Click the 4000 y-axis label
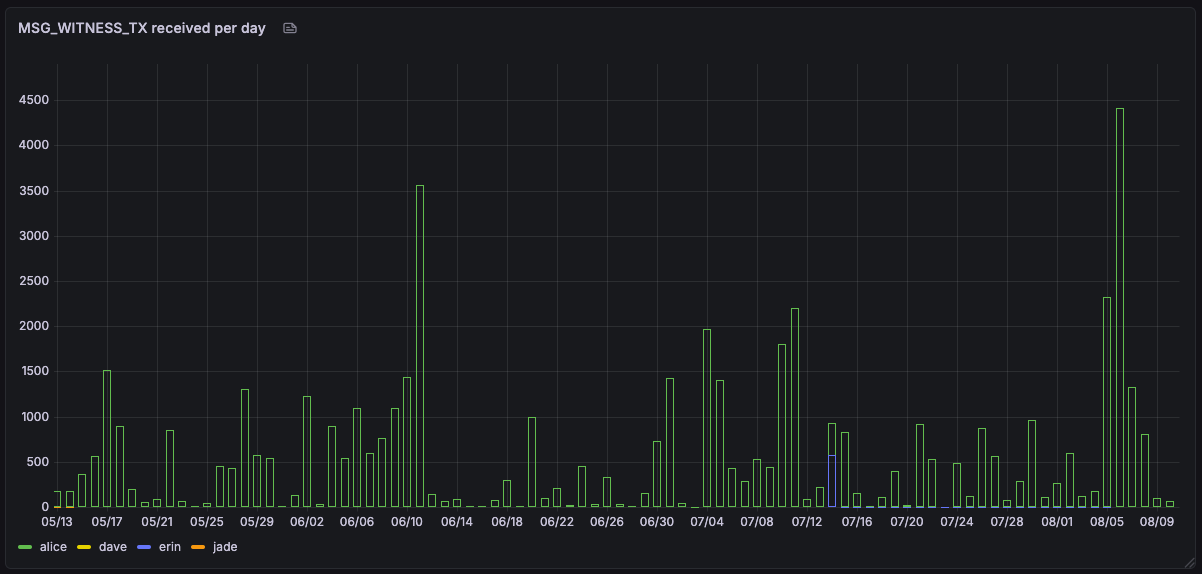The width and height of the screenshot is (1202, 574). point(34,145)
